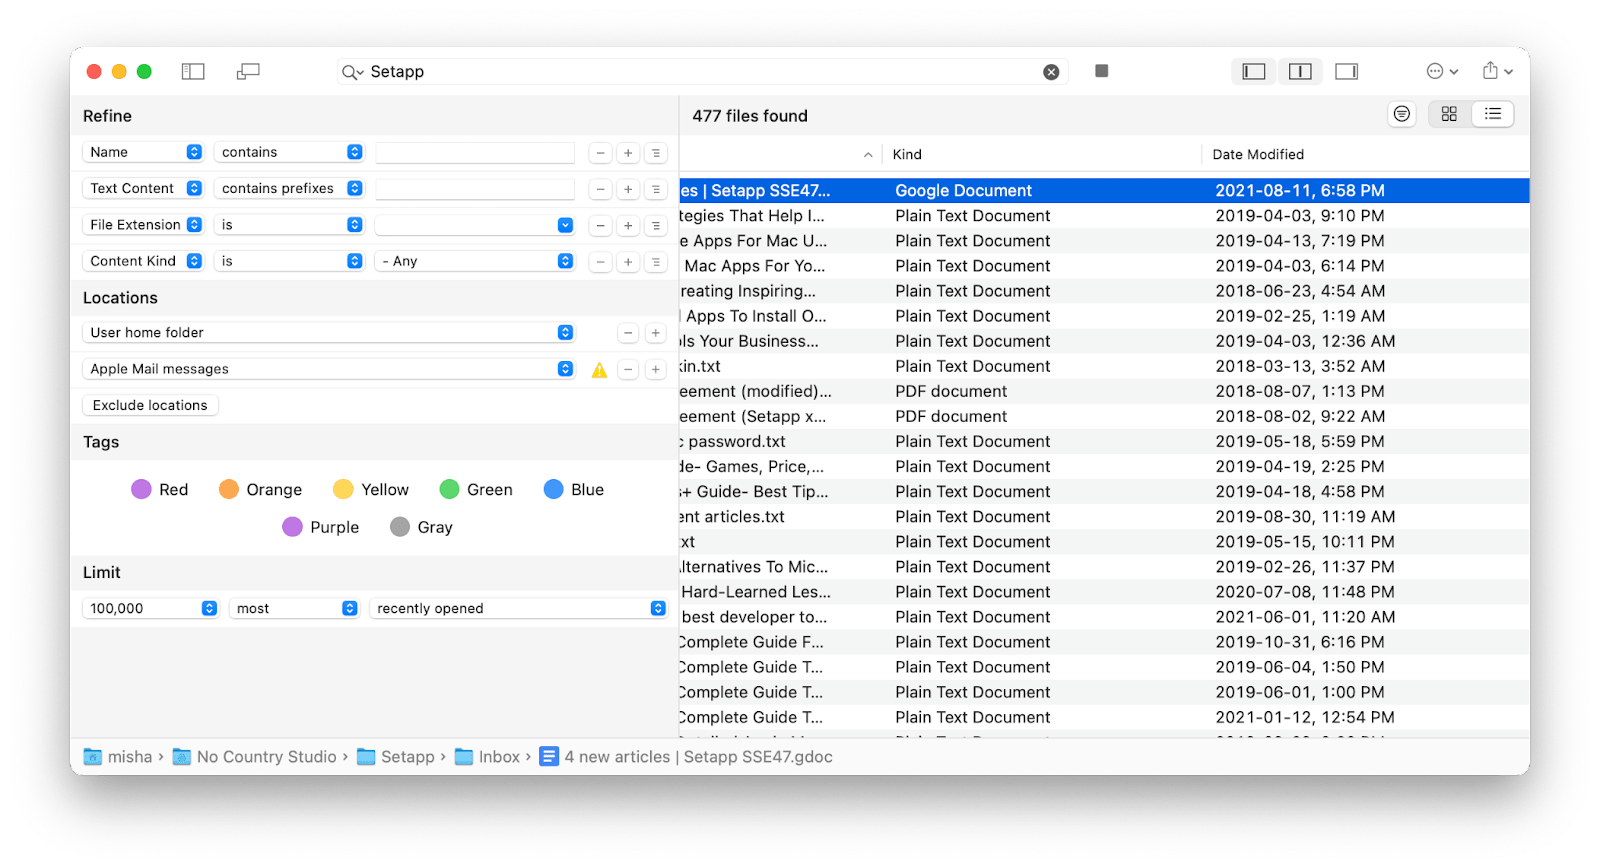Open the file extension value combo box
Viewport: 1600px width, 868px height.
pos(475,225)
